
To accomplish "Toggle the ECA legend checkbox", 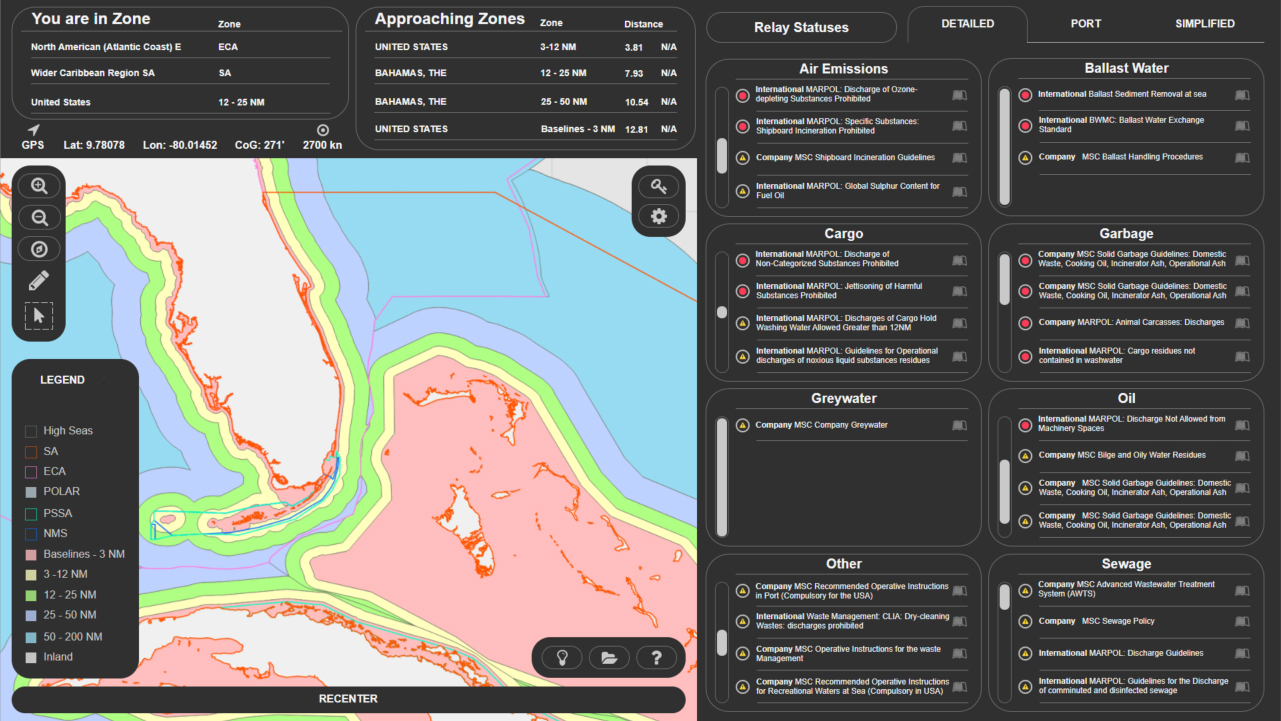I will (x=31, y=472).
